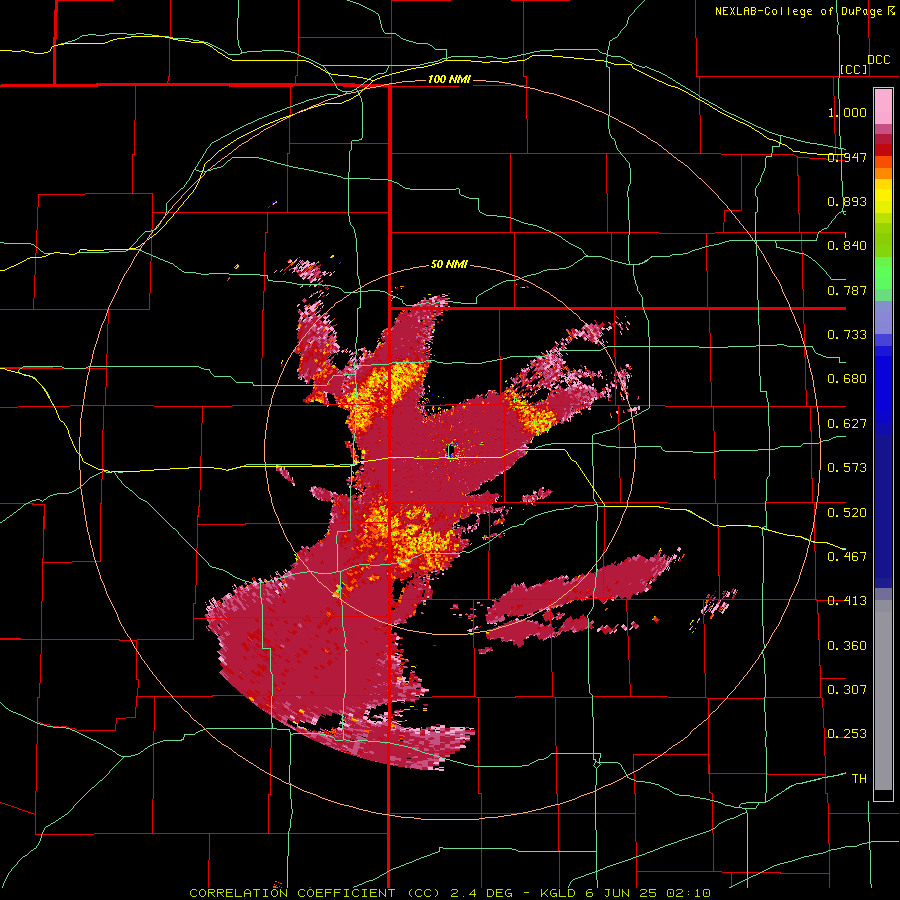Click the 0.520 legend value
This screenshot has width=900, height=900.
(x=847, y=513)
